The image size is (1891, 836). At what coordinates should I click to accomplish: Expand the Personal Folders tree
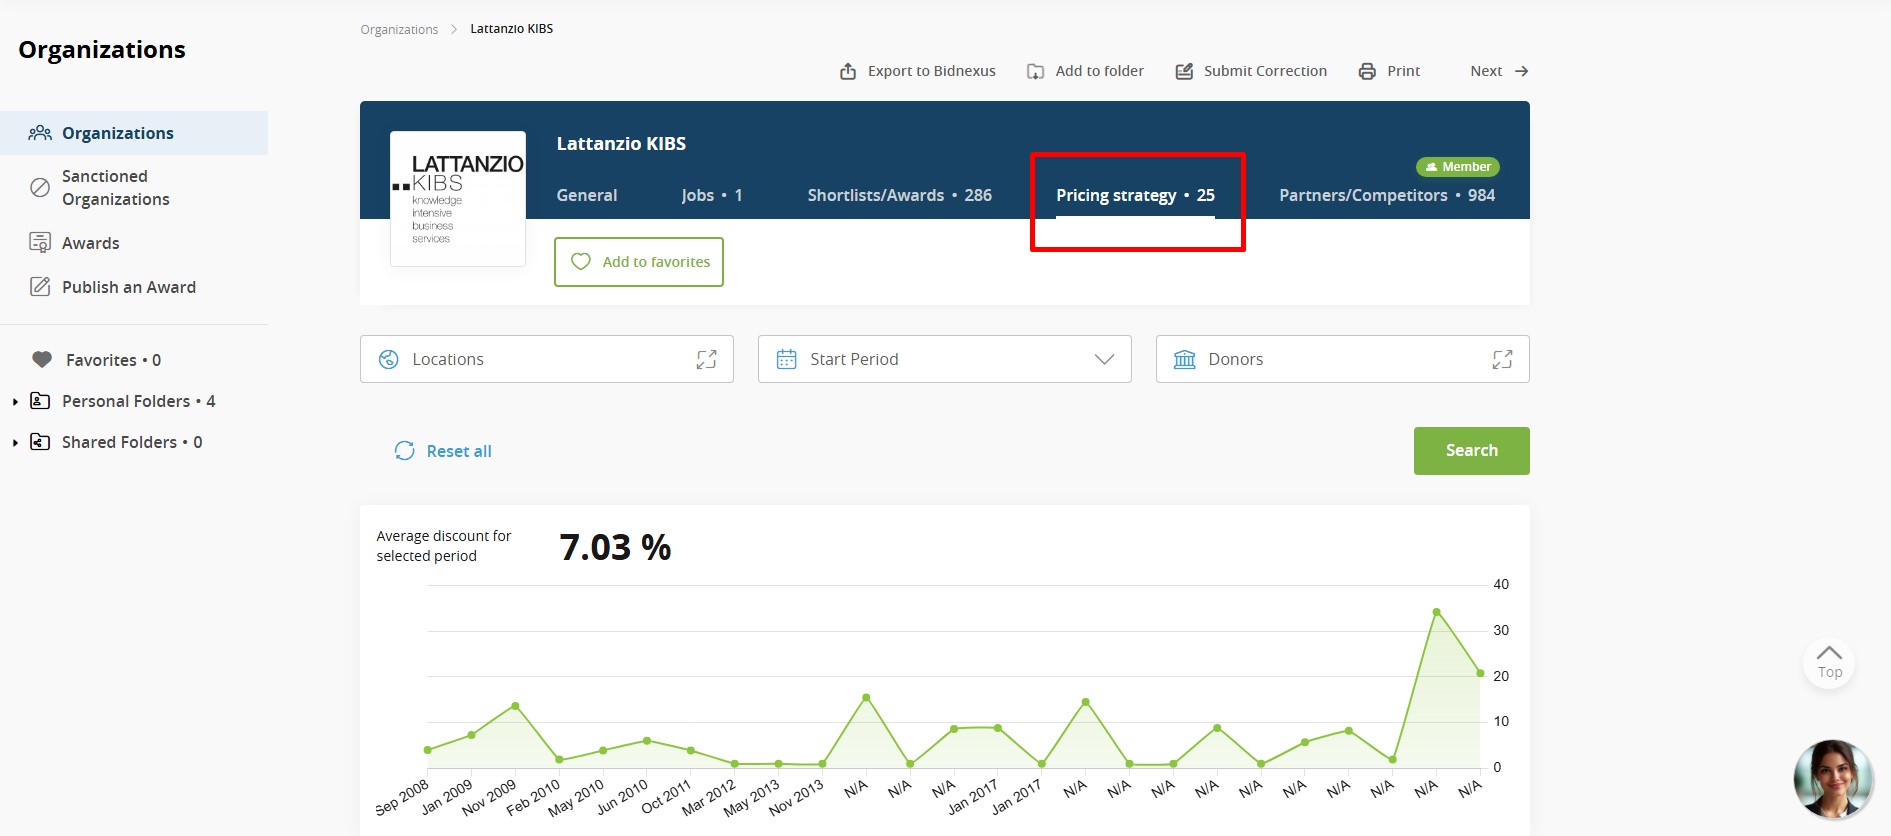pos(15,402)
